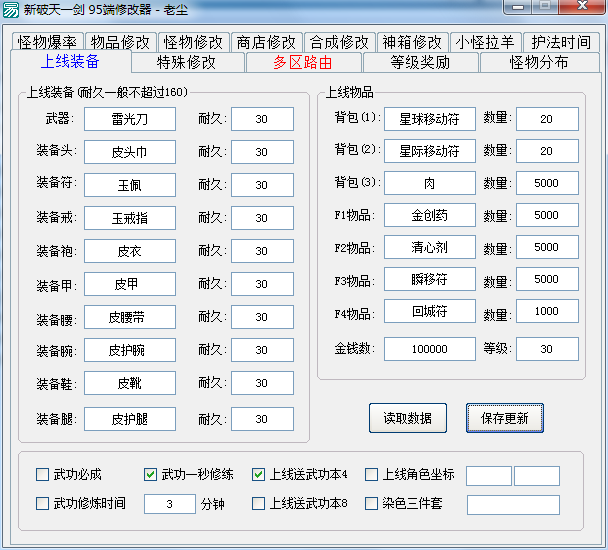Go to the 等级奖励 tab

pyautogui.click(x=420, y=63)
